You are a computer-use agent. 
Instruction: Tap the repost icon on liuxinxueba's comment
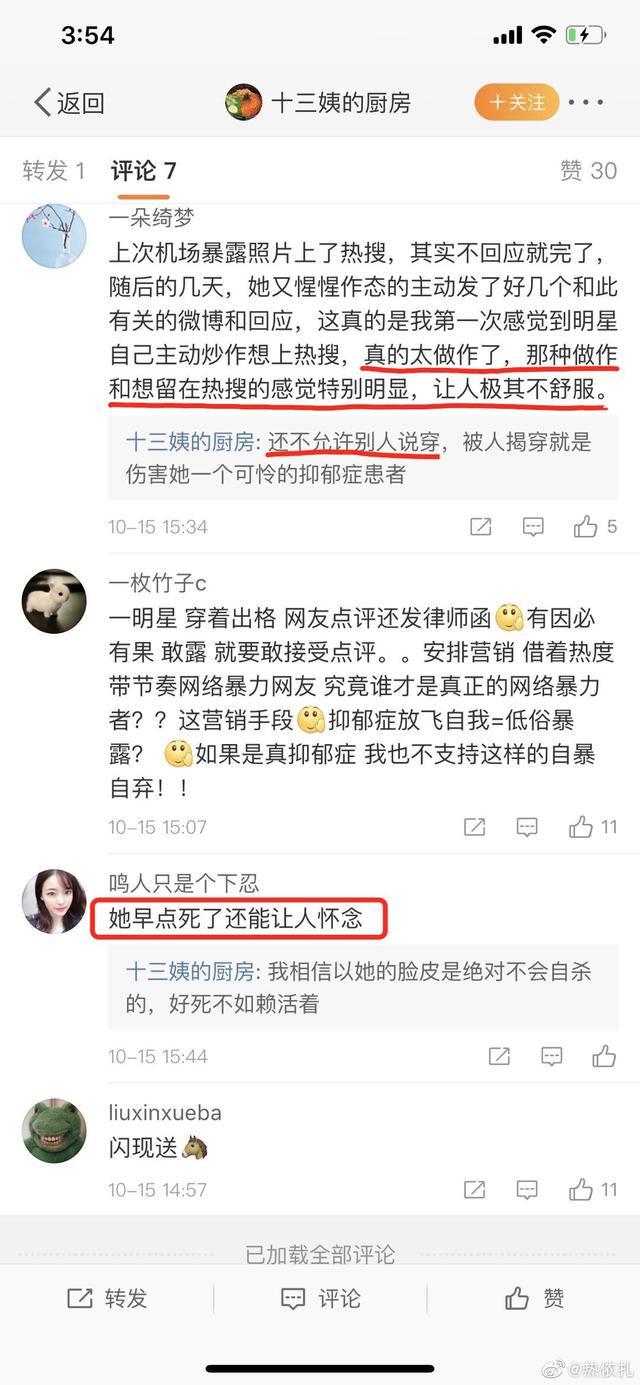click(474, 1190)
